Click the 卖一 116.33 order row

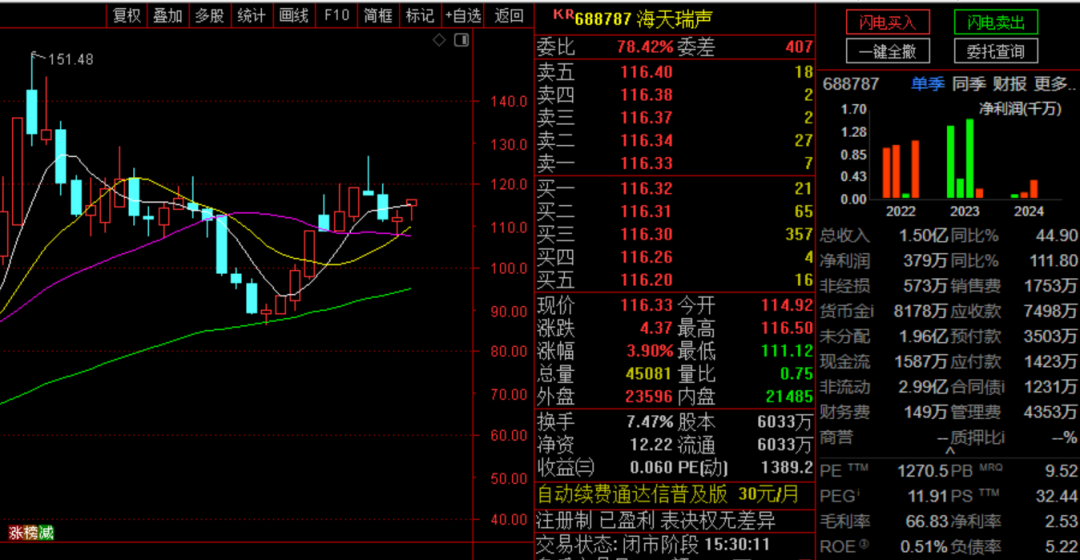coord(675,163)
